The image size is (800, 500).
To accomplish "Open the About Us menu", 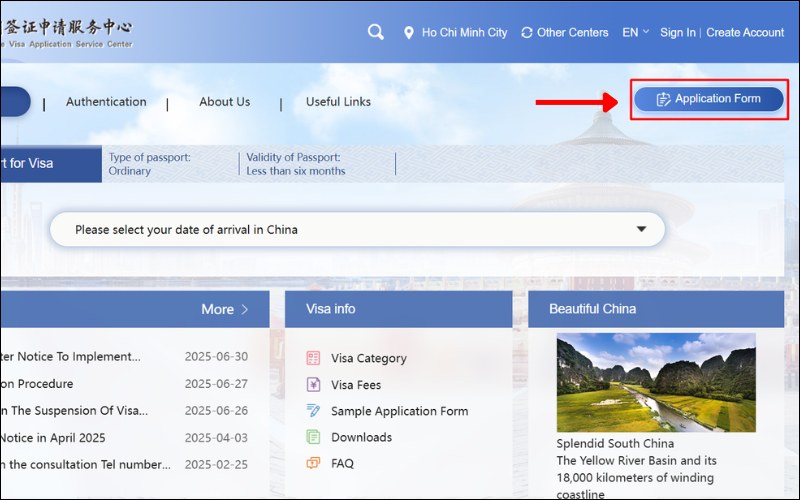I will tap(224, 102).
